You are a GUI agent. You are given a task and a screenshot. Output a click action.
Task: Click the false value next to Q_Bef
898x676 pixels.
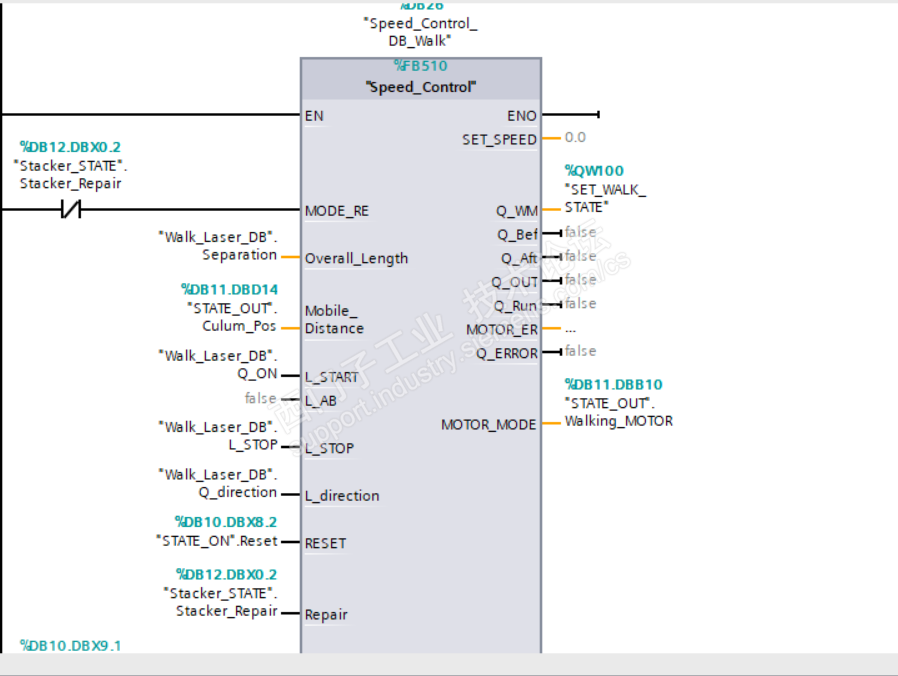pyautogui.click(x=580, y=232)
